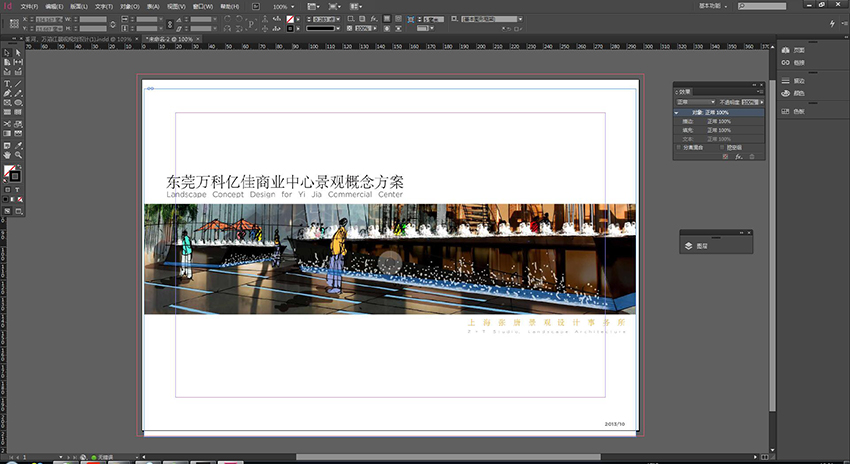Viewport: 850px width, 464px height.
Task: Select the Rectangle Frame tool
Action: 7,102
